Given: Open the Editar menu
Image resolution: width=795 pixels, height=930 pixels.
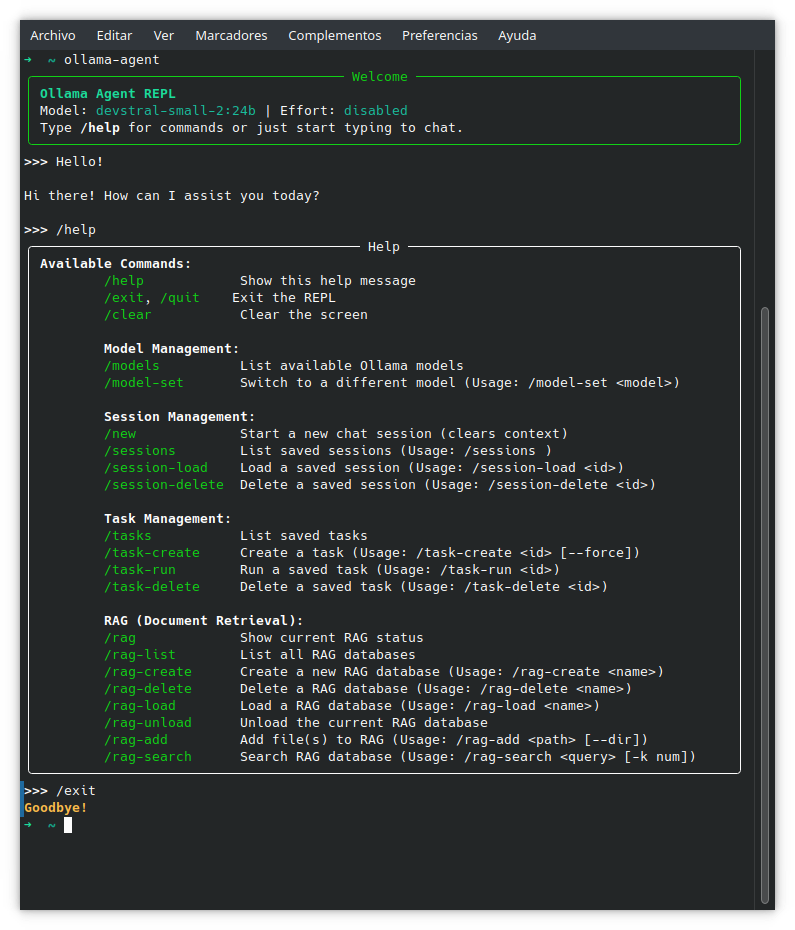Looking at the screenshot, I should (x=114, y=35).
